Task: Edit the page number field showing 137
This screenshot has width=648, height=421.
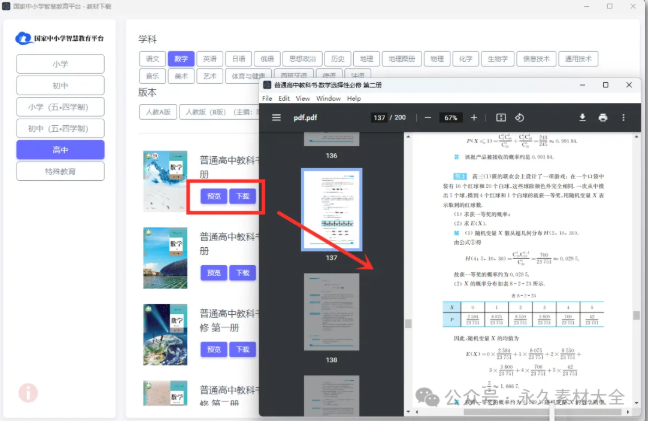Action: tap(379, 118)
